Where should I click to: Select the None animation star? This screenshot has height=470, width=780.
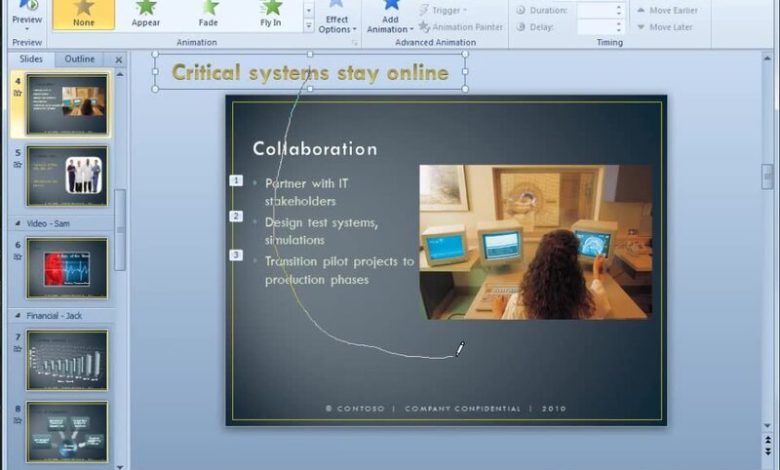coord(84,14)
